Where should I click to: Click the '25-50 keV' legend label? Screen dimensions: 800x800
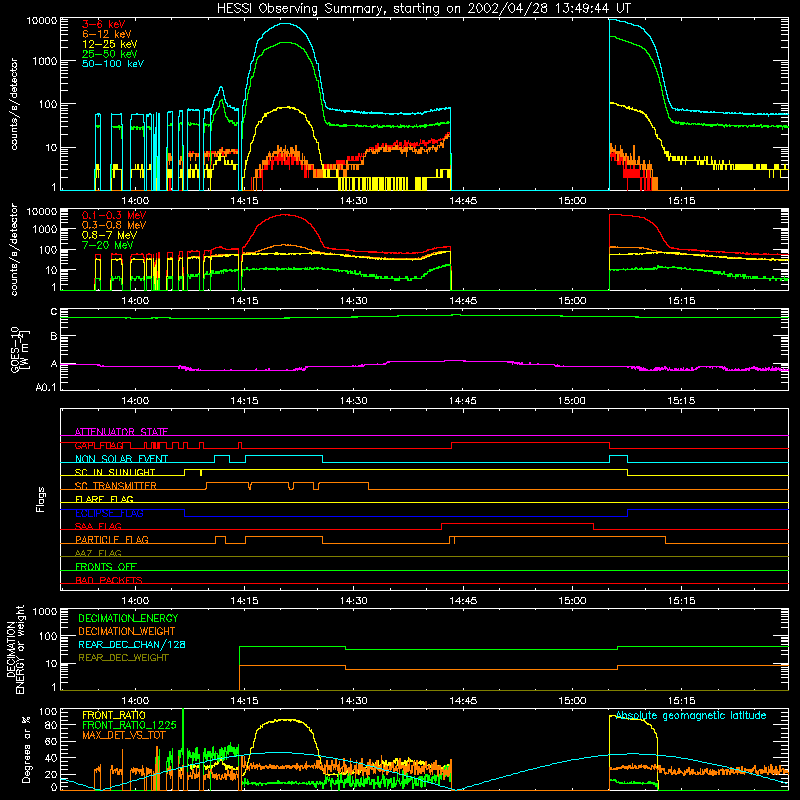coord(109,54)
